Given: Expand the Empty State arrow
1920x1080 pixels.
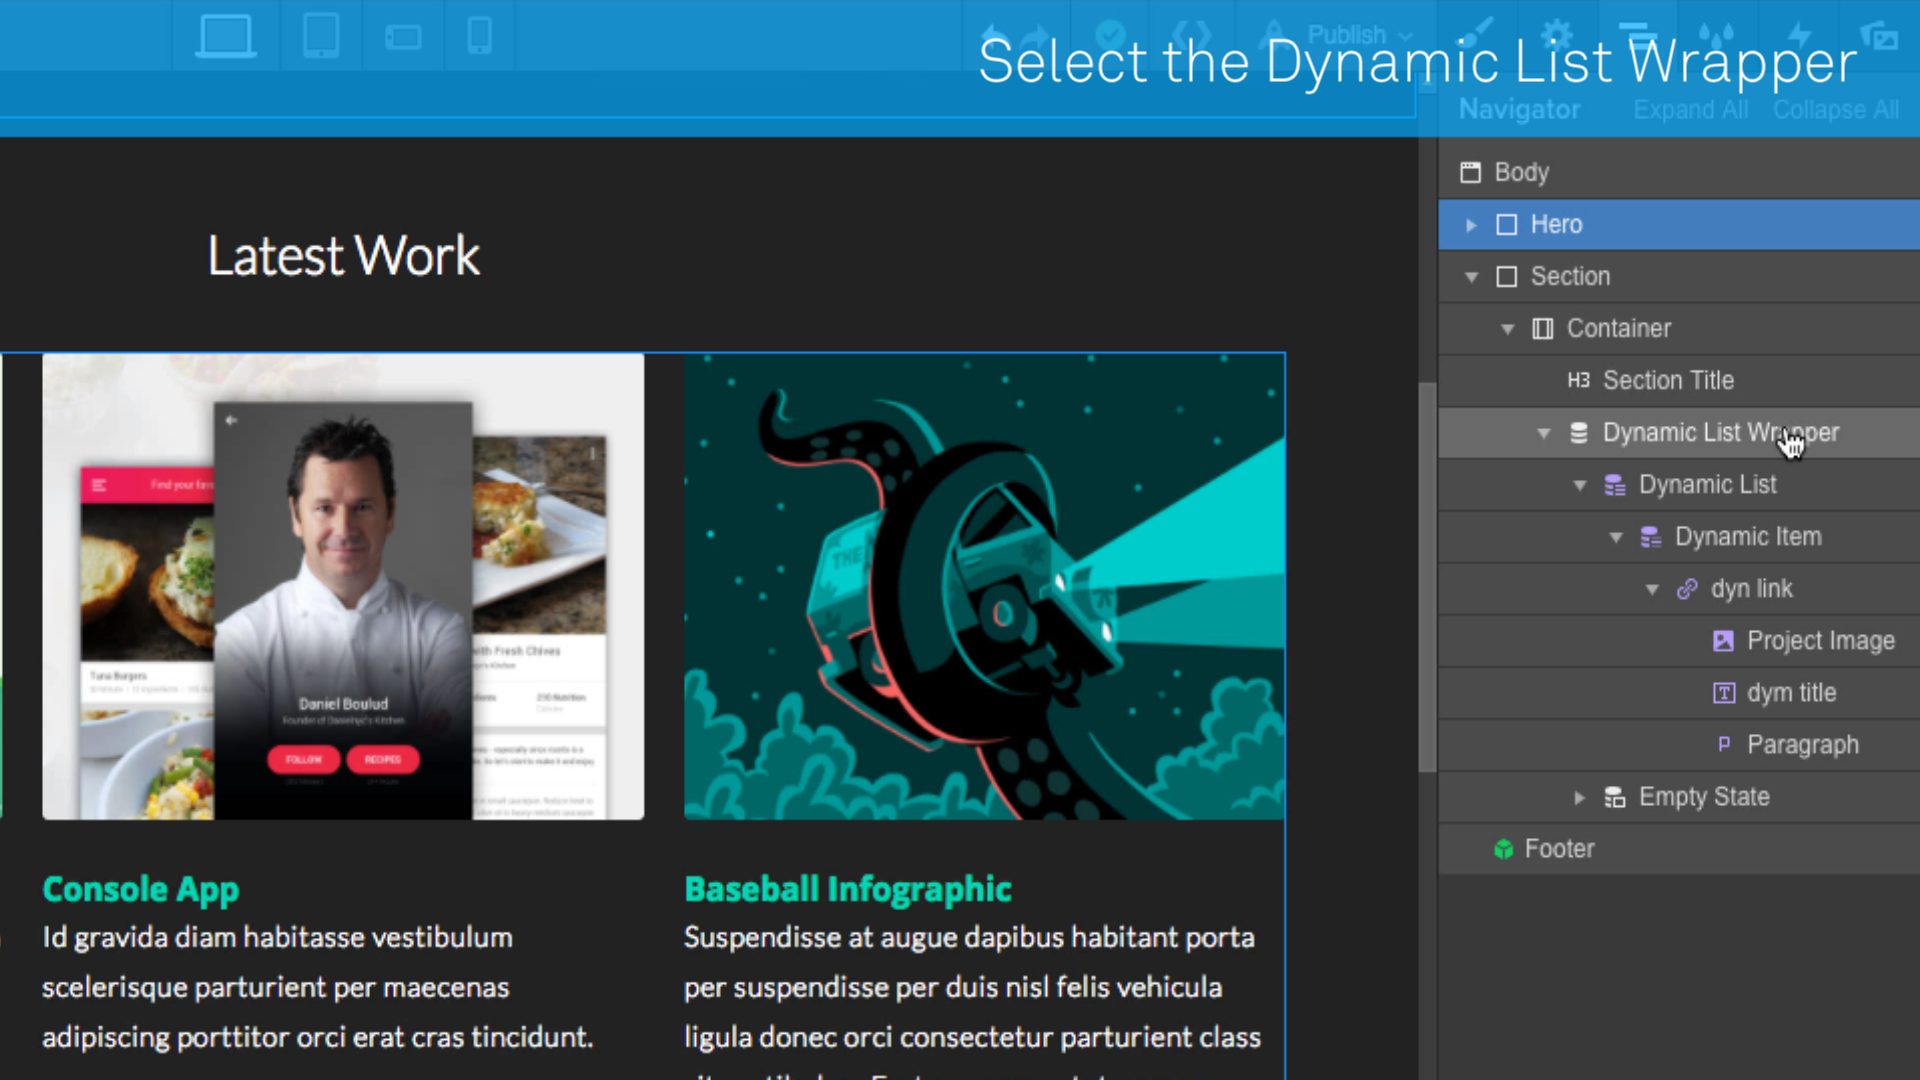Looking at the screenshot, I should coord(1579,797).
